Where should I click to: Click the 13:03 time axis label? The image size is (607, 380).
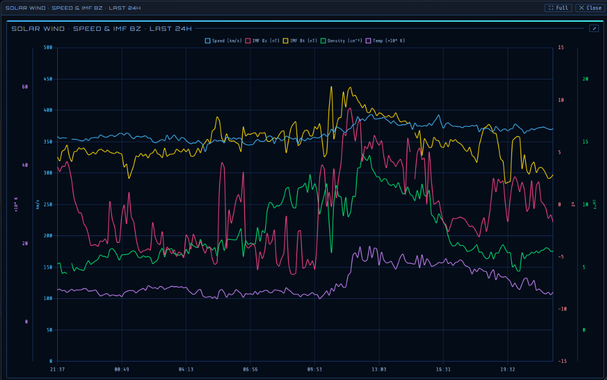coord(379,370)
